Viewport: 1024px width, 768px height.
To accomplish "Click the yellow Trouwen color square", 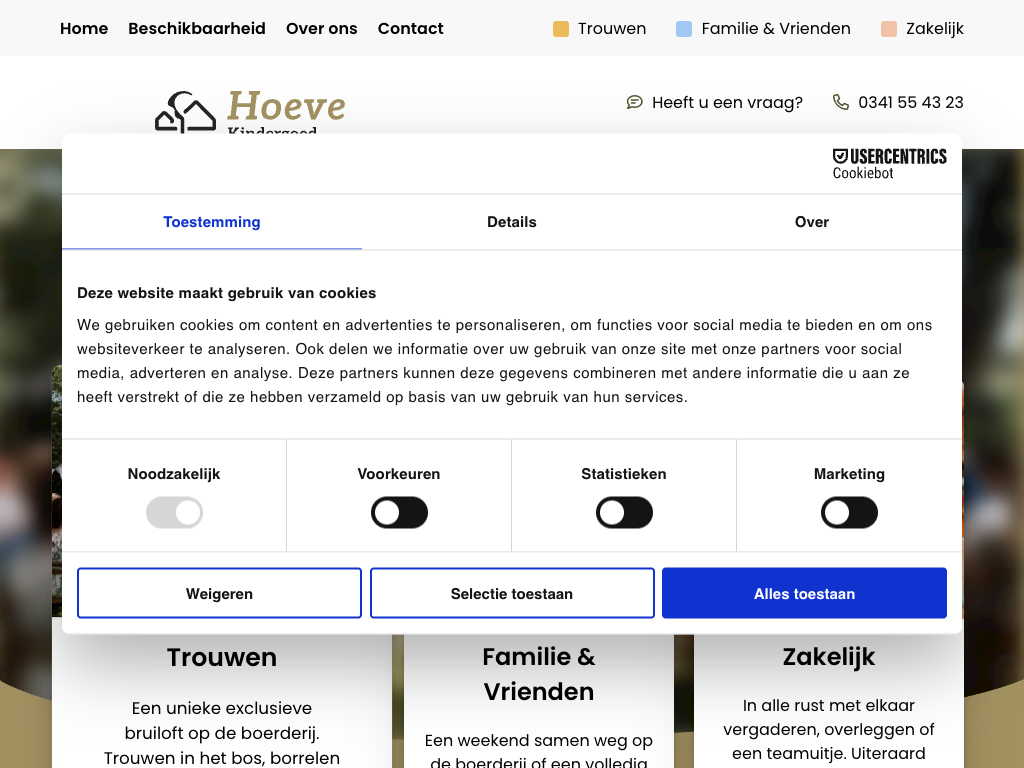I will click(x=561, y=29).
